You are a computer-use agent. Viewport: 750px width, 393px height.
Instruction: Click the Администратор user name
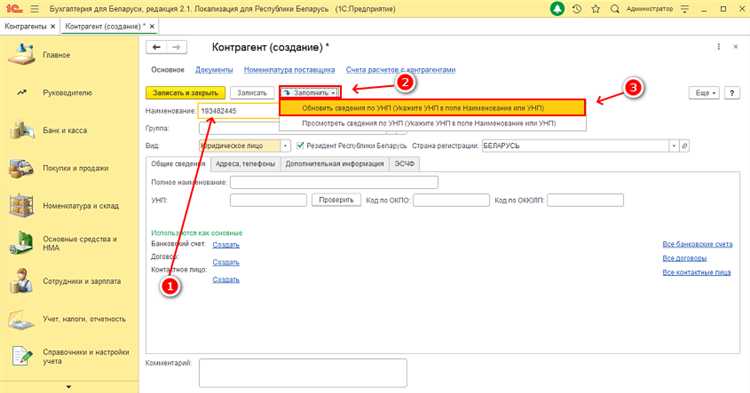click(650, 9)
